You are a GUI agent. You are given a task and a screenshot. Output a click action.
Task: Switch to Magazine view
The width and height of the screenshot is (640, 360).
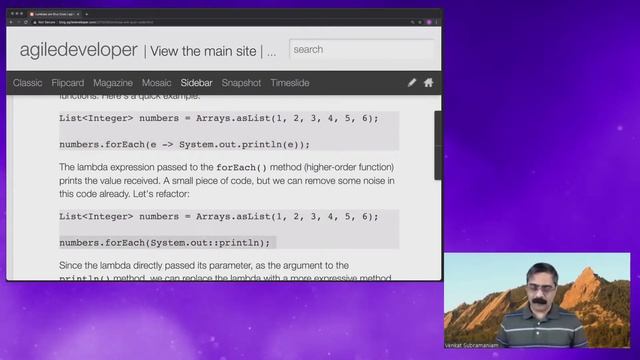pos(113,83)
